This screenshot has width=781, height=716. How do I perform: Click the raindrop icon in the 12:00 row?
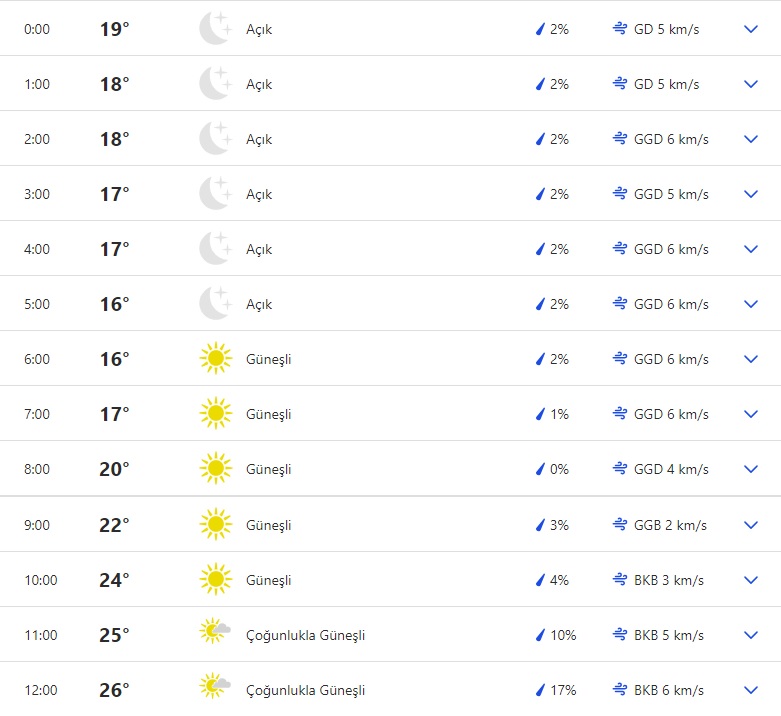point(540,690)
